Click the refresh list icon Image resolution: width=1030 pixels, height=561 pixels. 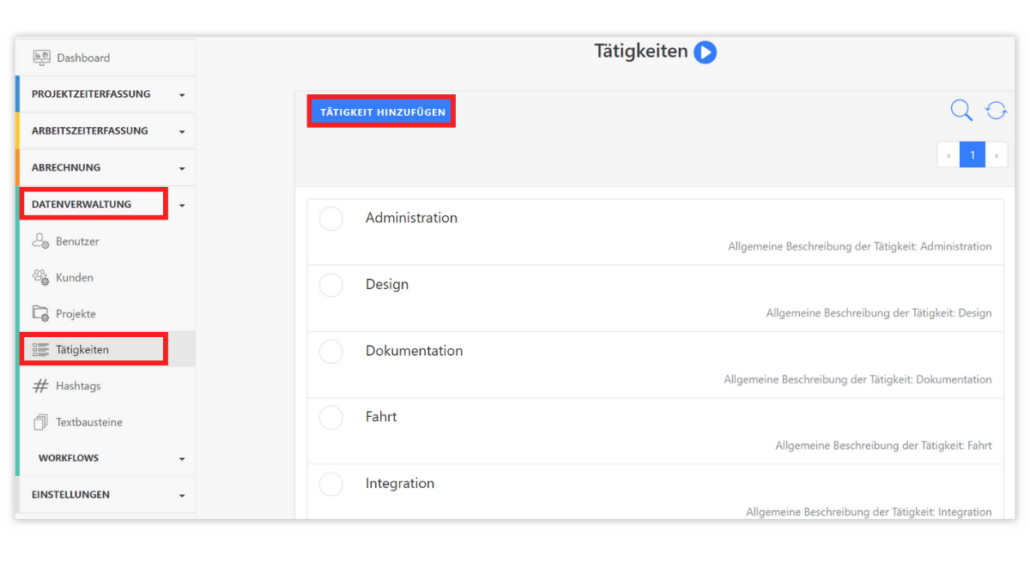coord(996,111)
